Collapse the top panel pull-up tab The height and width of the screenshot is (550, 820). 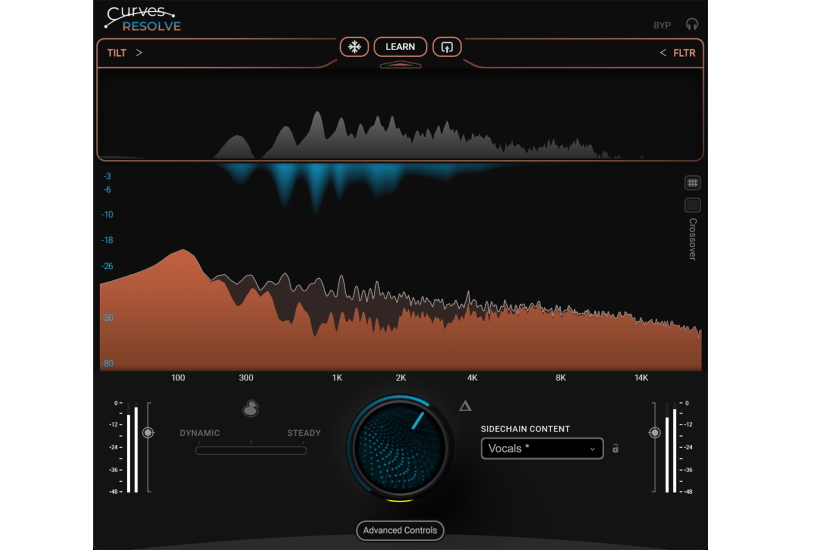(x=401, y=65)
